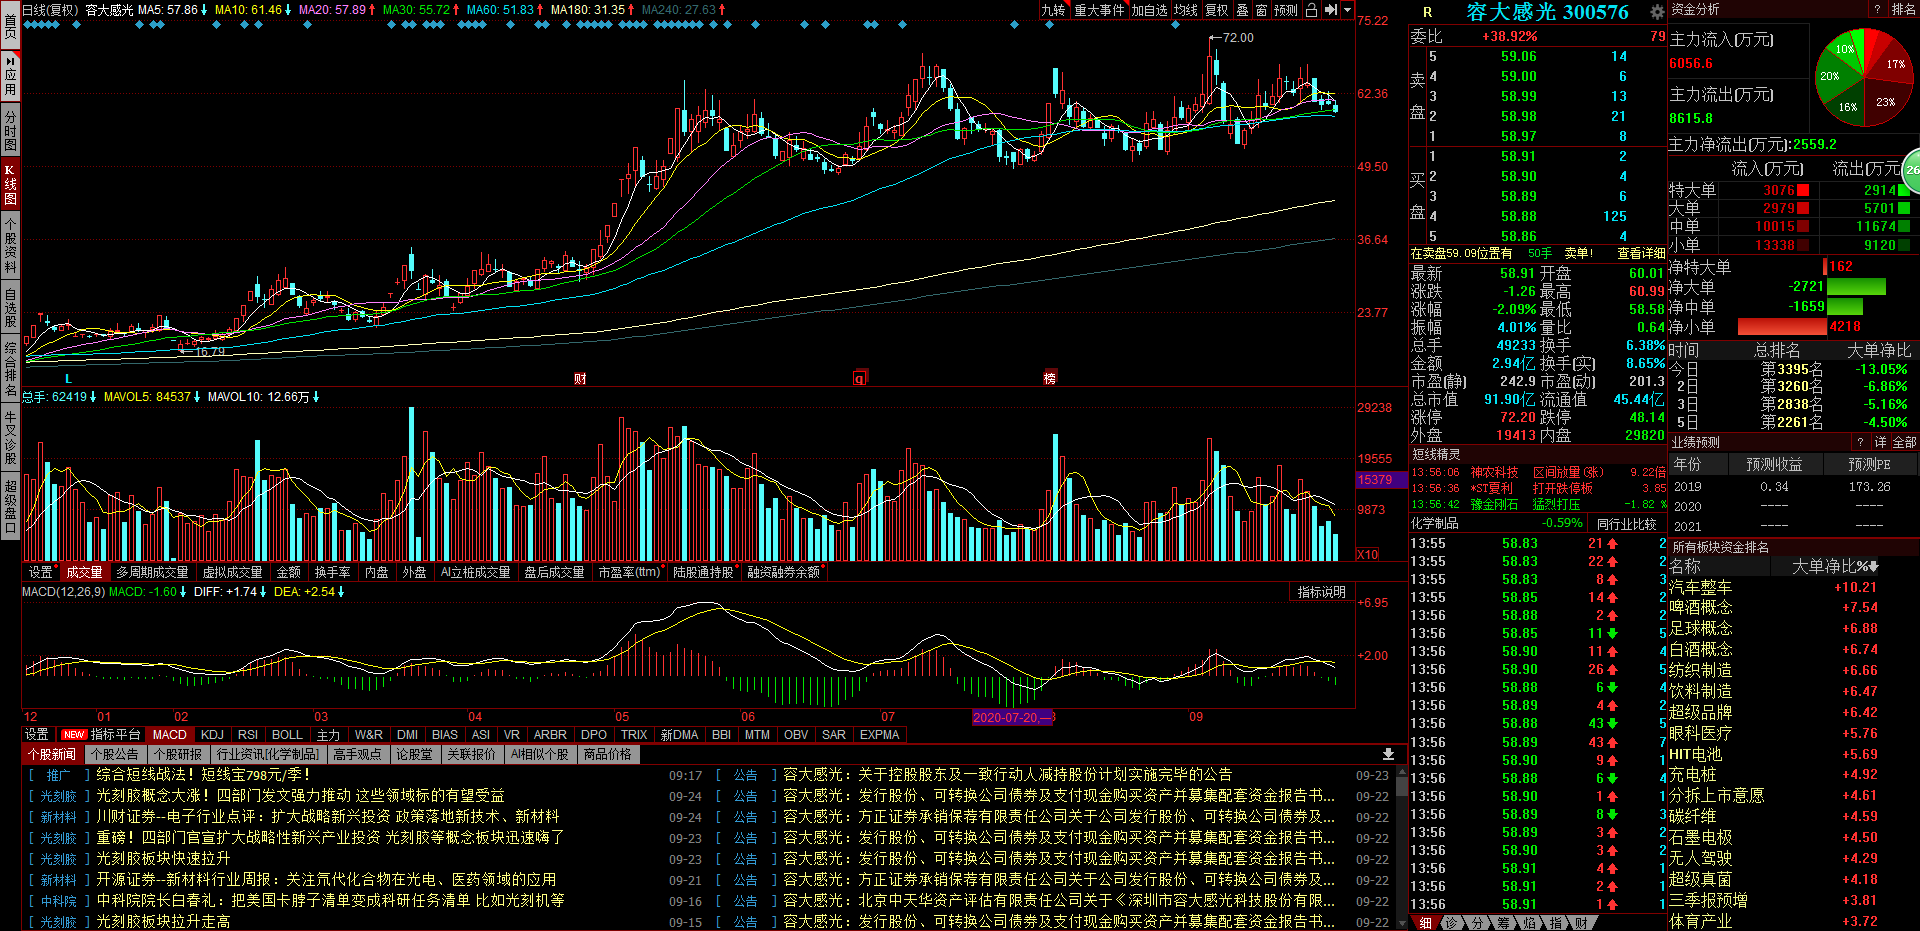Open 查看详细 order details link
The height and width of the screenshot is (931, 1920).
1641,254
